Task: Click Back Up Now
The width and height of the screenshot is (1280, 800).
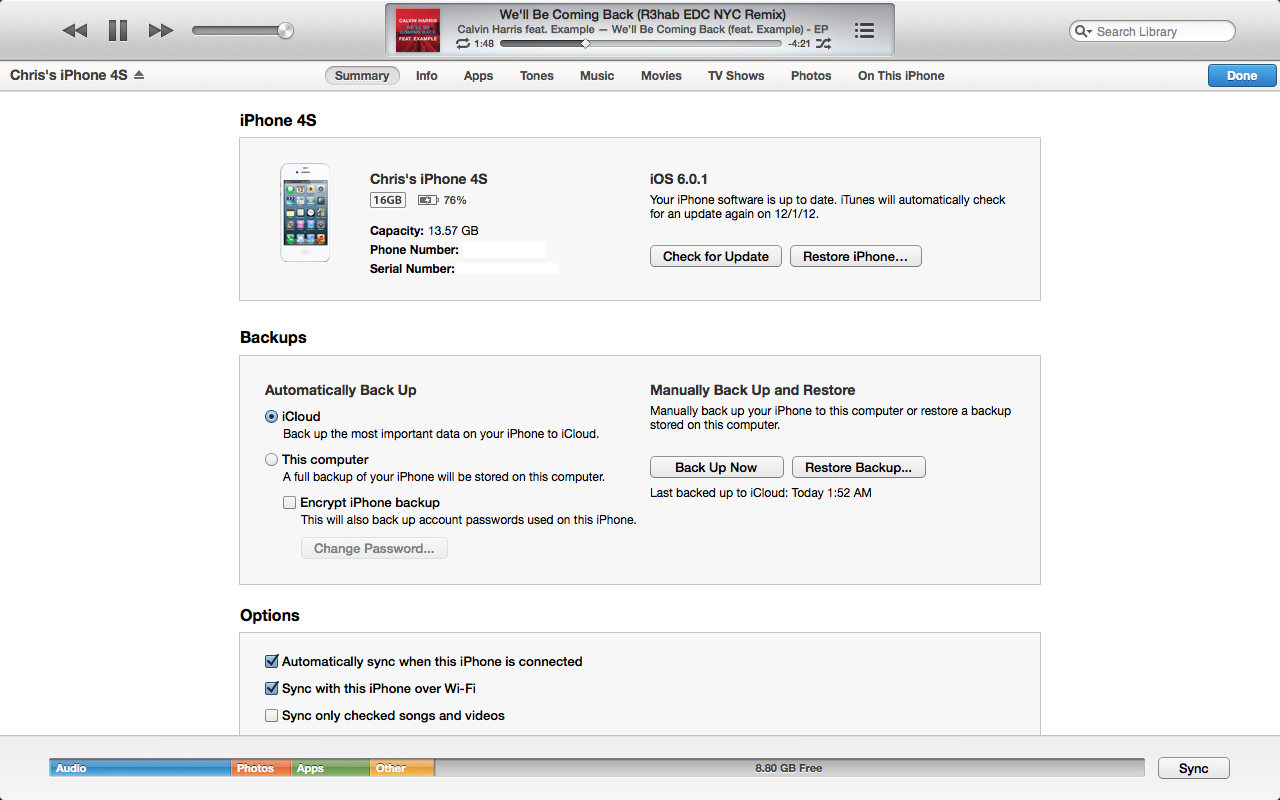Action: tap(716, 467)
